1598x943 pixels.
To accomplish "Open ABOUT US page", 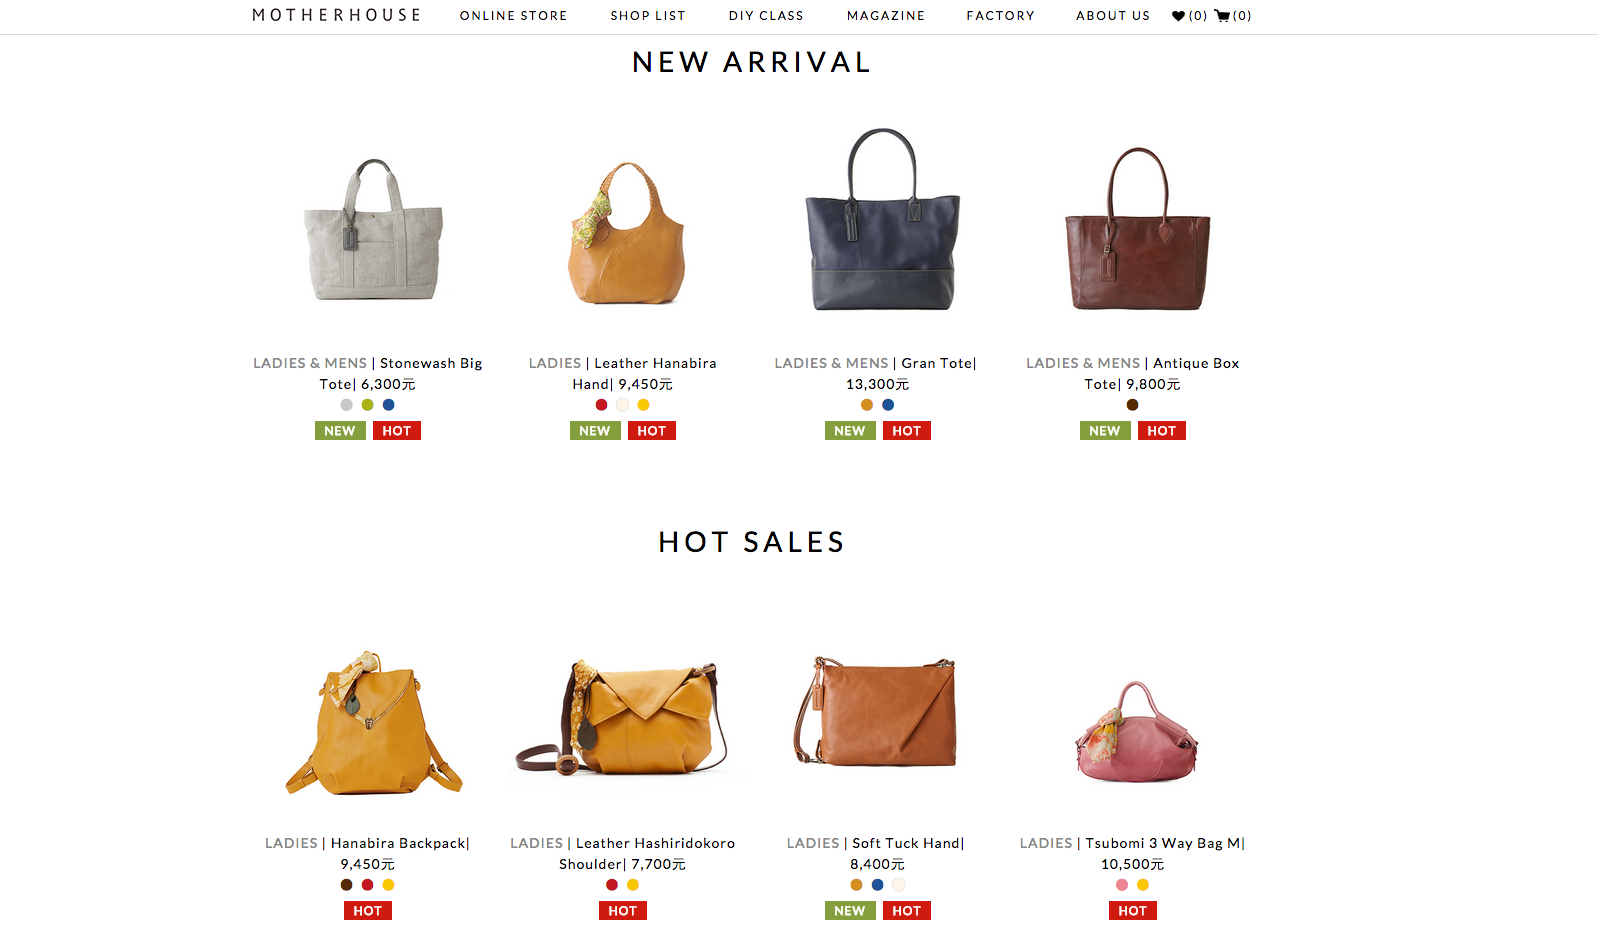I will [x=1113, y=16].
